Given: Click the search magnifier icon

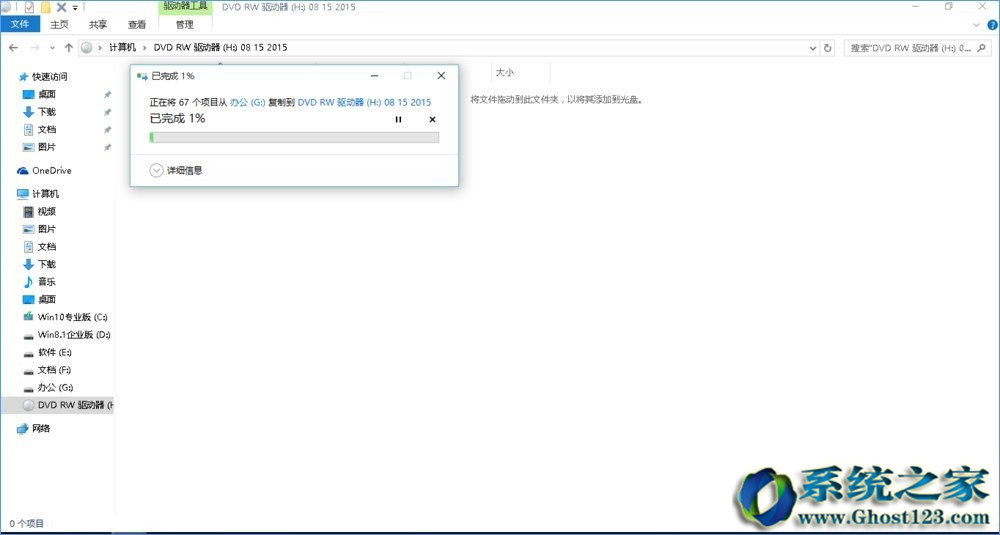Looking at the screenshot, I should [x=983, y=48].
